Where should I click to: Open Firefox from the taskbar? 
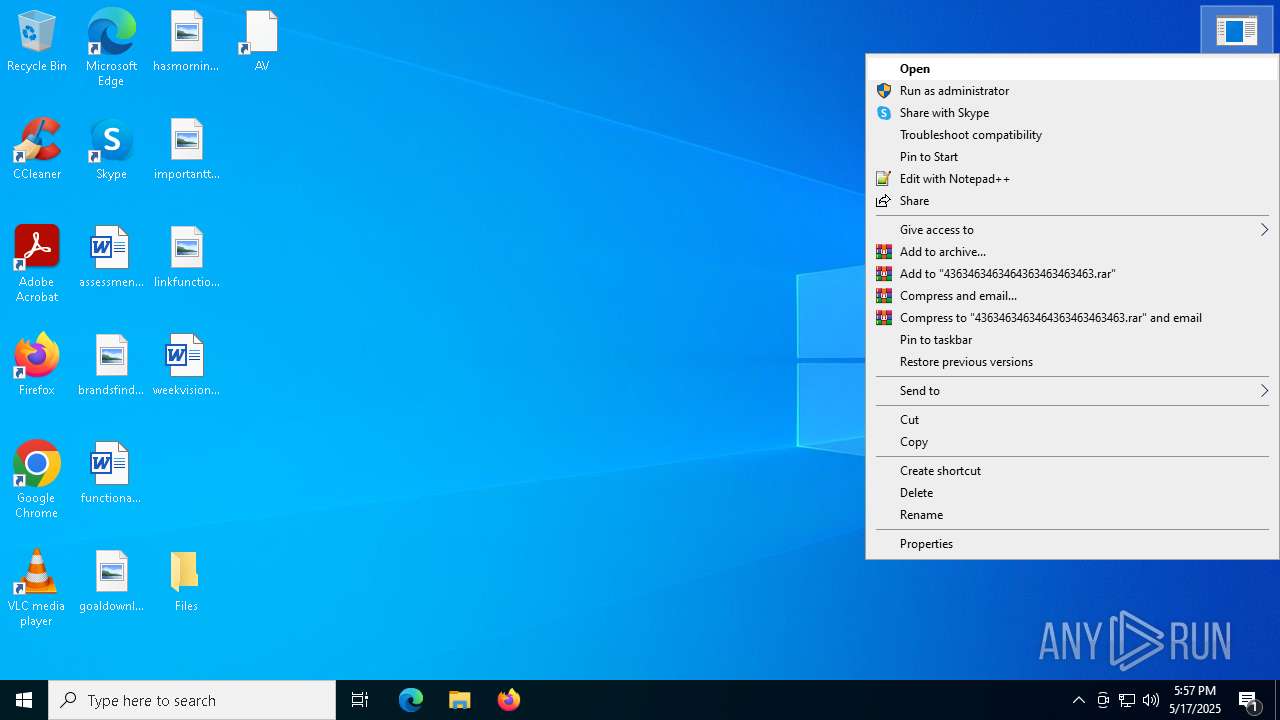509,700
